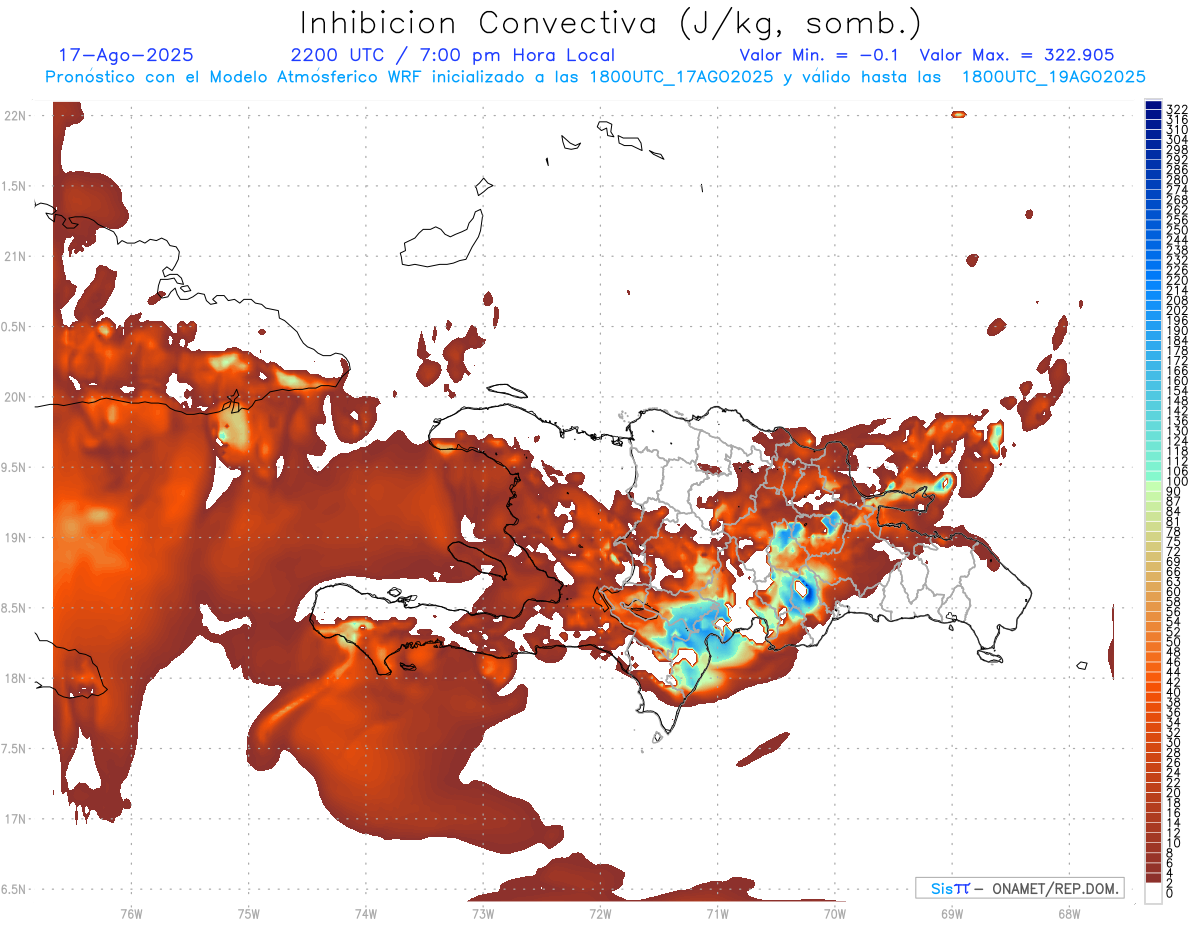Click the "76W" longitude label
The width and height of the screenshot is (1200, 927).
pyautogui.click(x=131, y=913)
